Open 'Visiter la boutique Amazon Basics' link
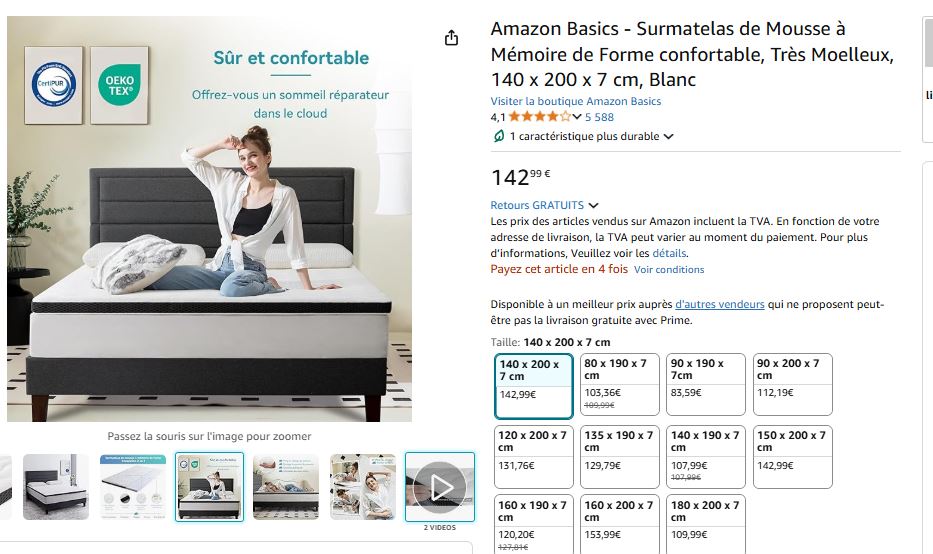933x554 pixels. 575,101
